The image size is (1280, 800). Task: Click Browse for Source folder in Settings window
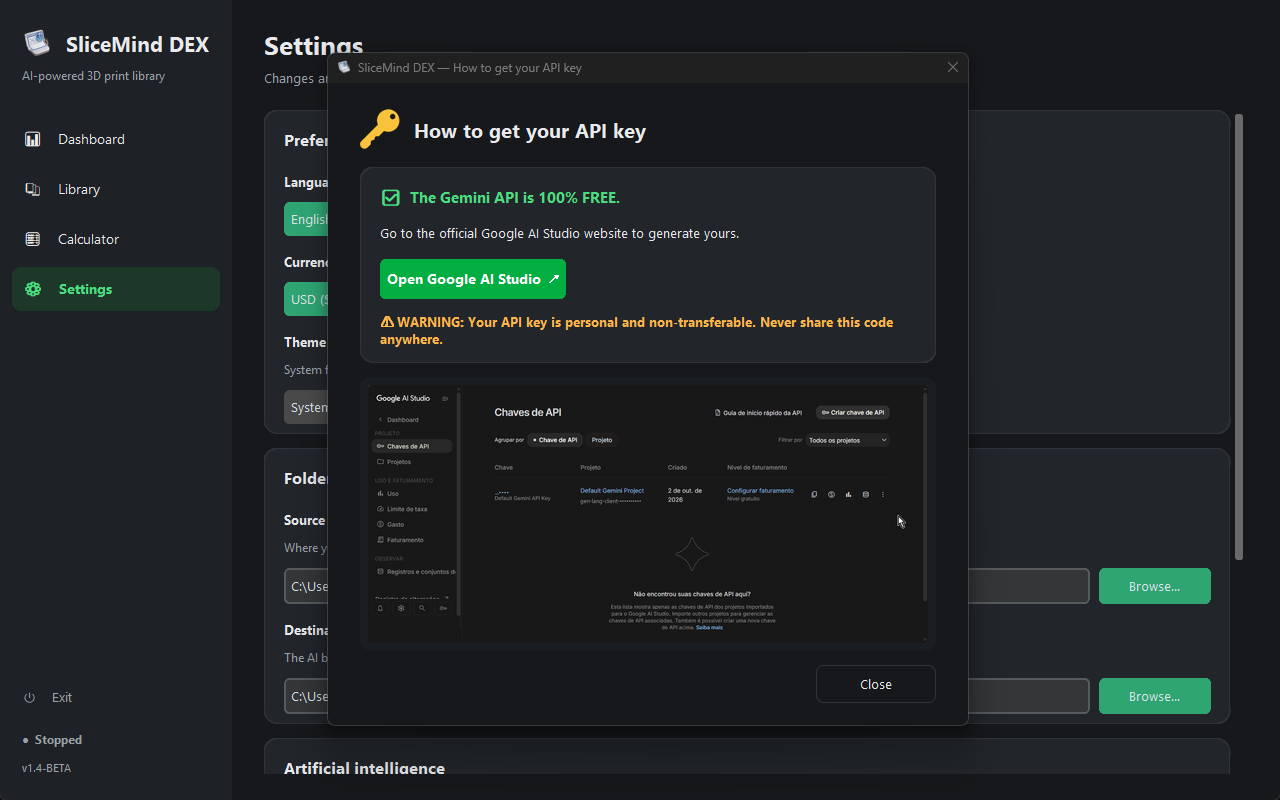click(1155, 586)
